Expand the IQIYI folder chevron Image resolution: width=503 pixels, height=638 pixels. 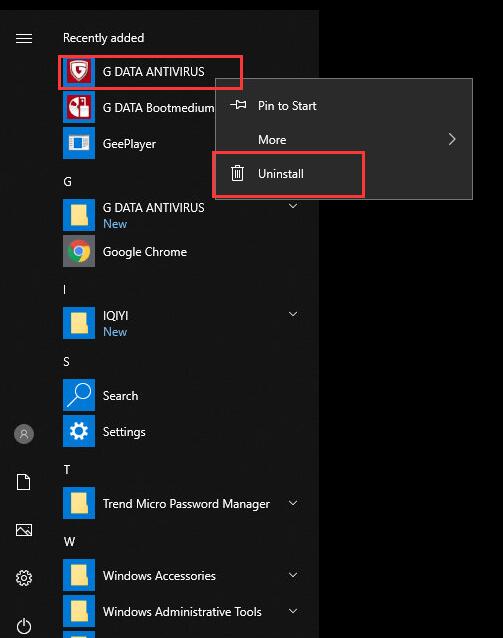pos(293,315)
